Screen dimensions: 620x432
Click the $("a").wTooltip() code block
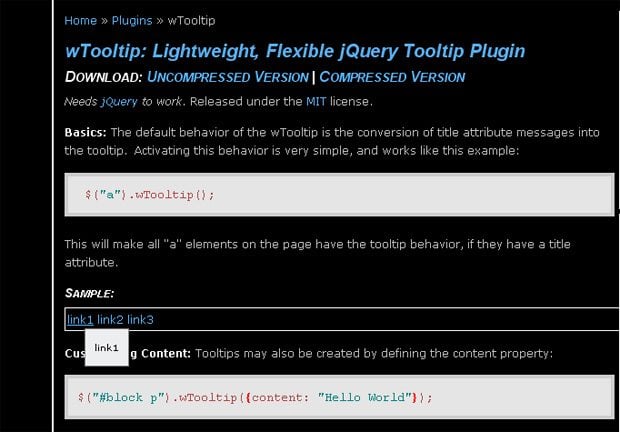coord(338,194)
